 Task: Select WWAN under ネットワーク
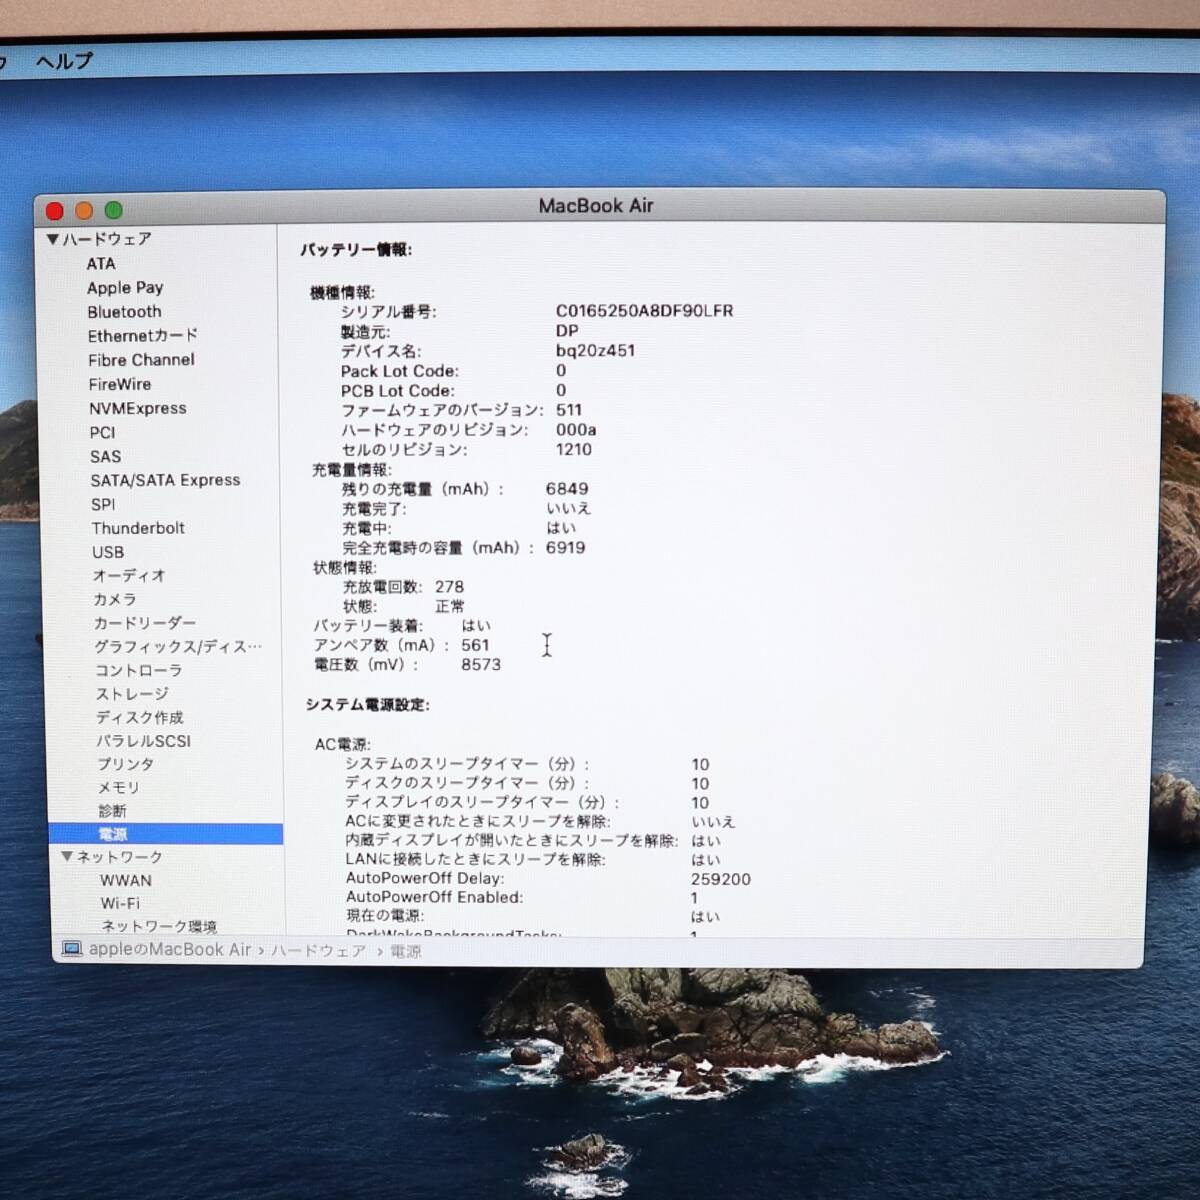(126, 881)
